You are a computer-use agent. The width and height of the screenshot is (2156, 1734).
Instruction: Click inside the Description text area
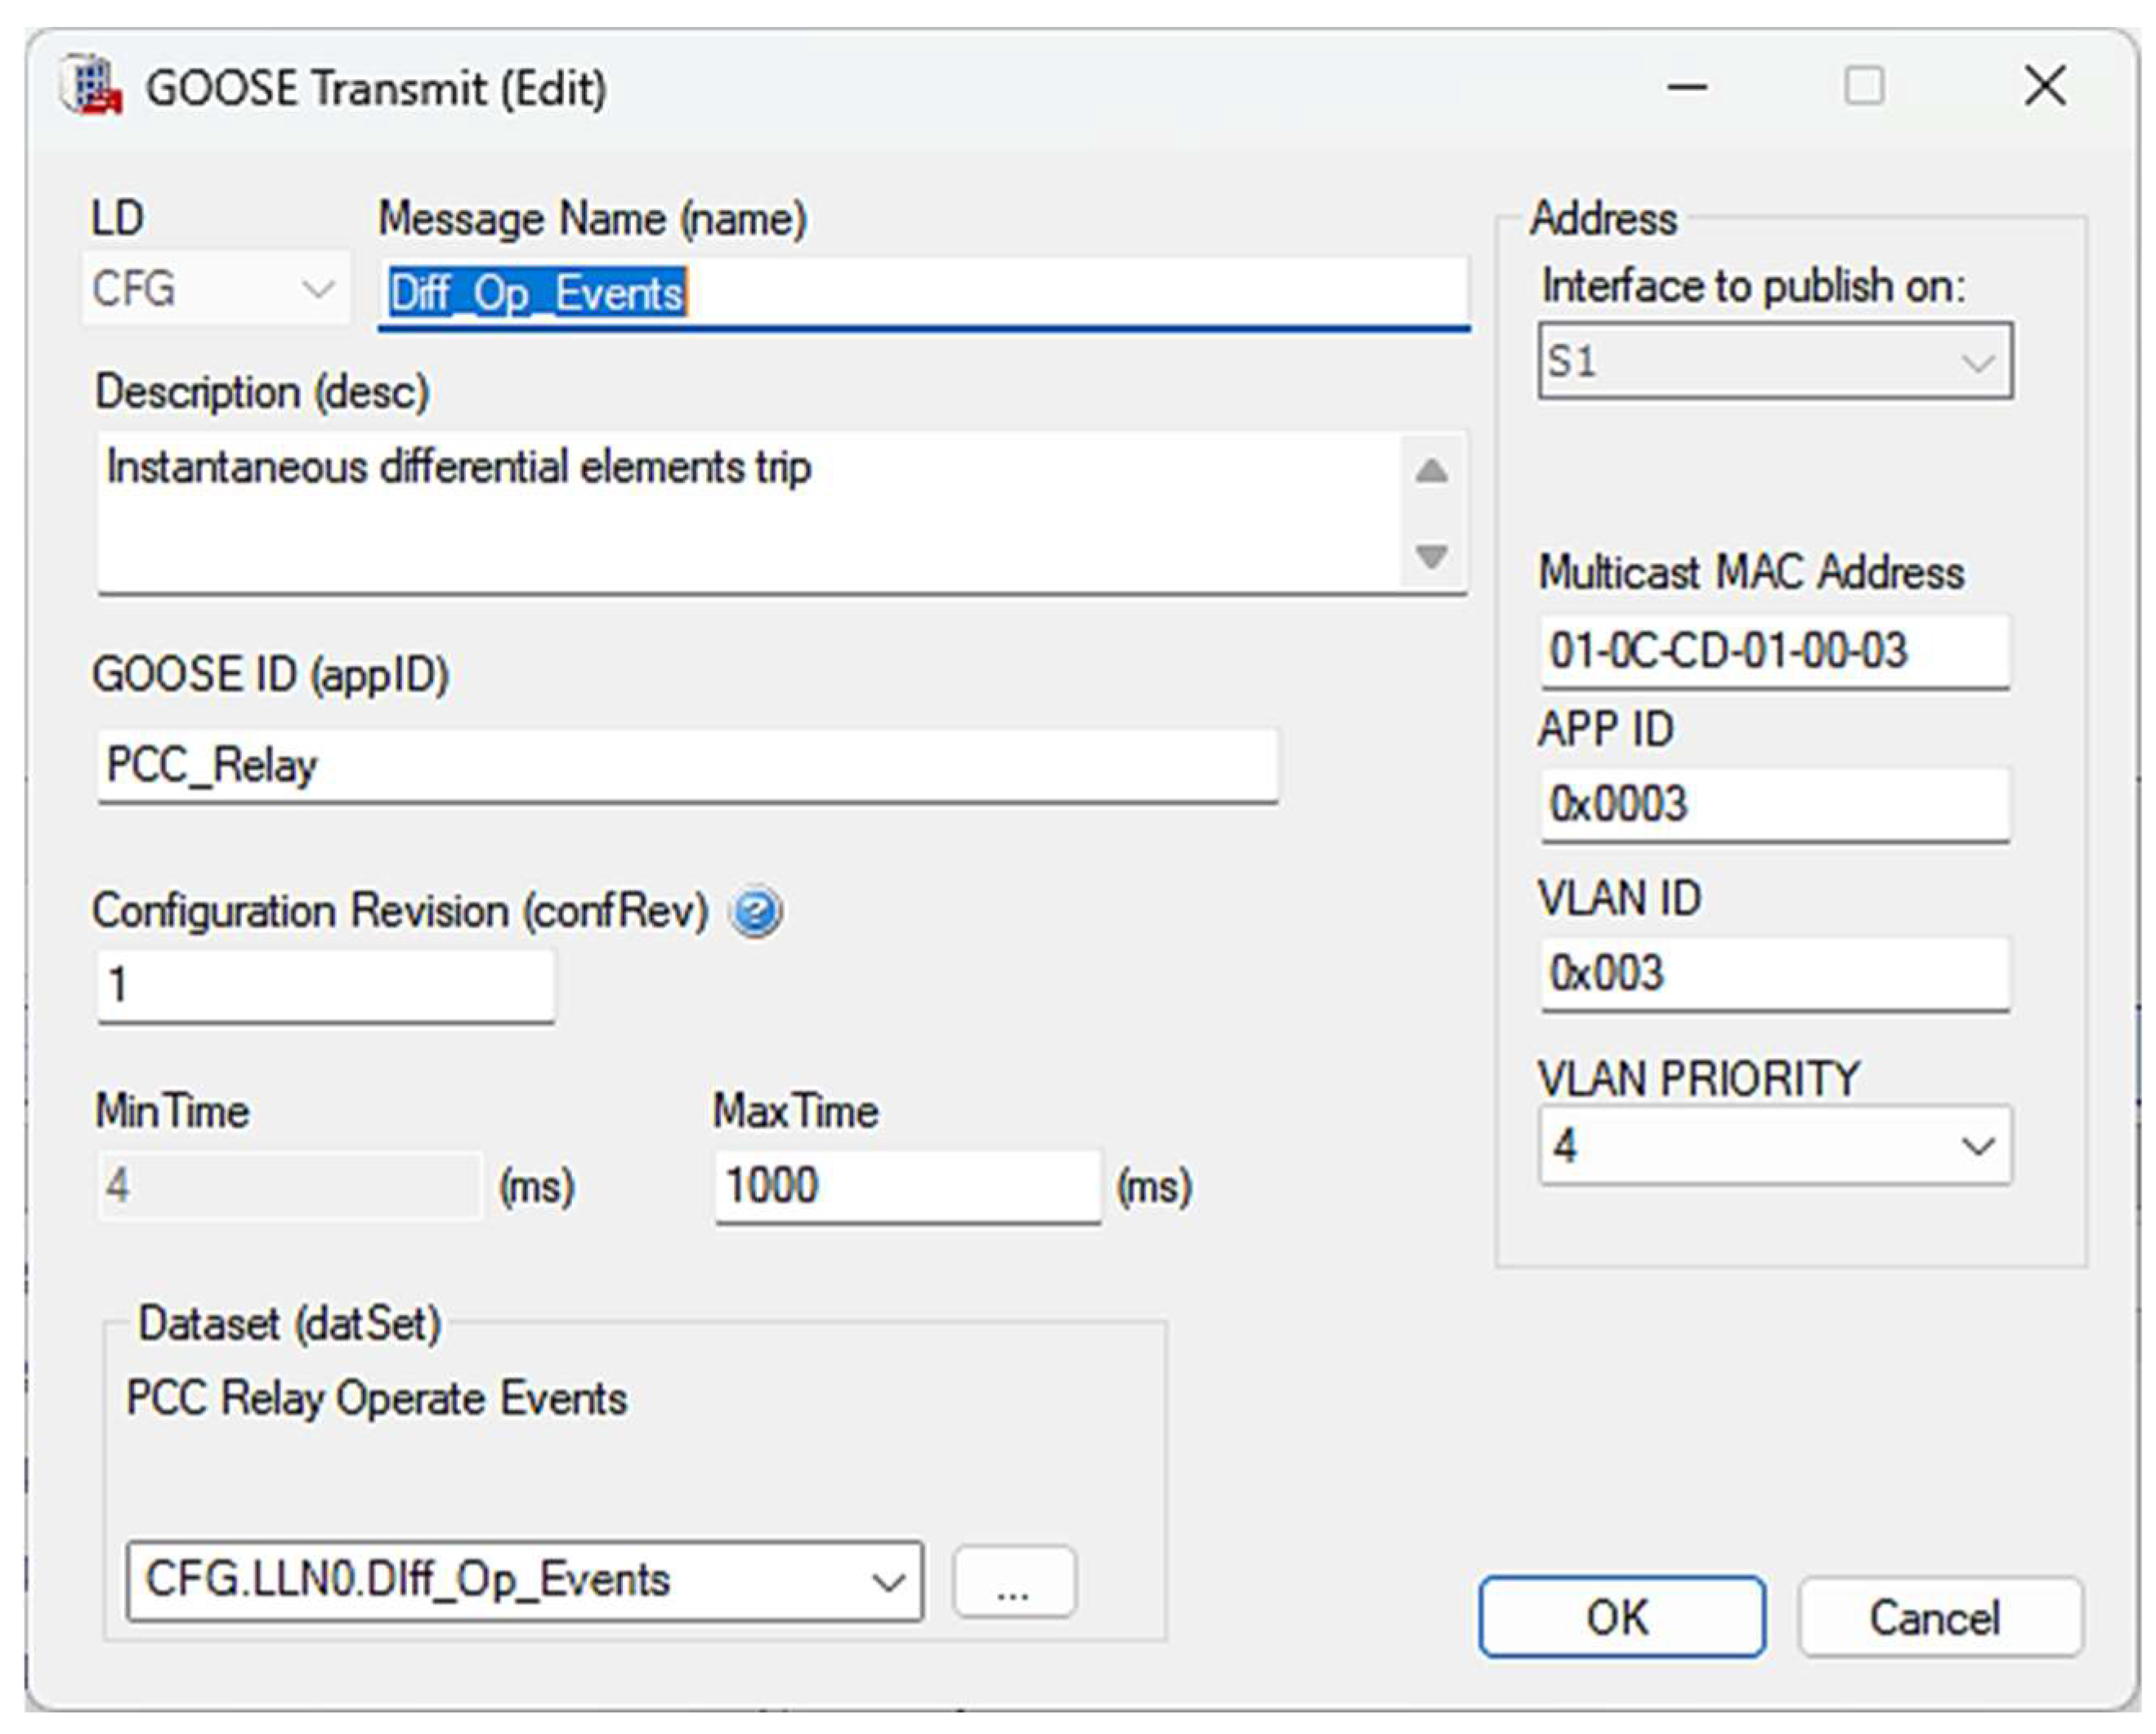pyautogui.click(x=750, y=512)
